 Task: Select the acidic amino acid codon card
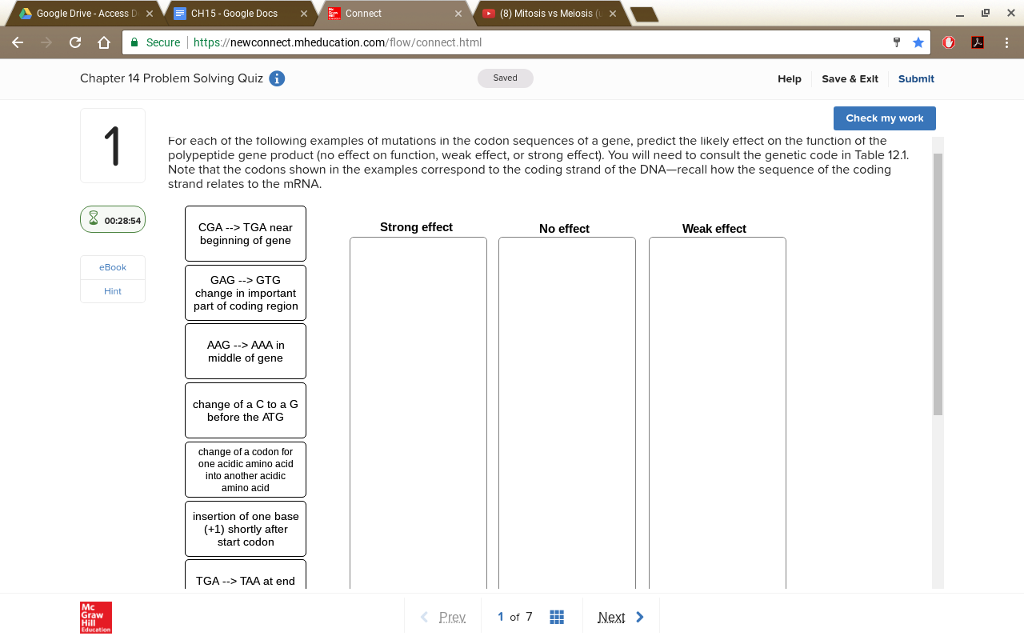point(246,470)
